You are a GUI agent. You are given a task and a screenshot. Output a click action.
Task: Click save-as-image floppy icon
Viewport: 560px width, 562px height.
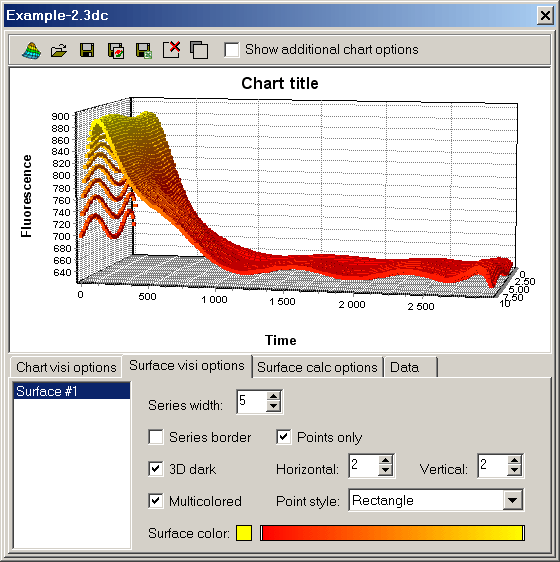(116, 51)
